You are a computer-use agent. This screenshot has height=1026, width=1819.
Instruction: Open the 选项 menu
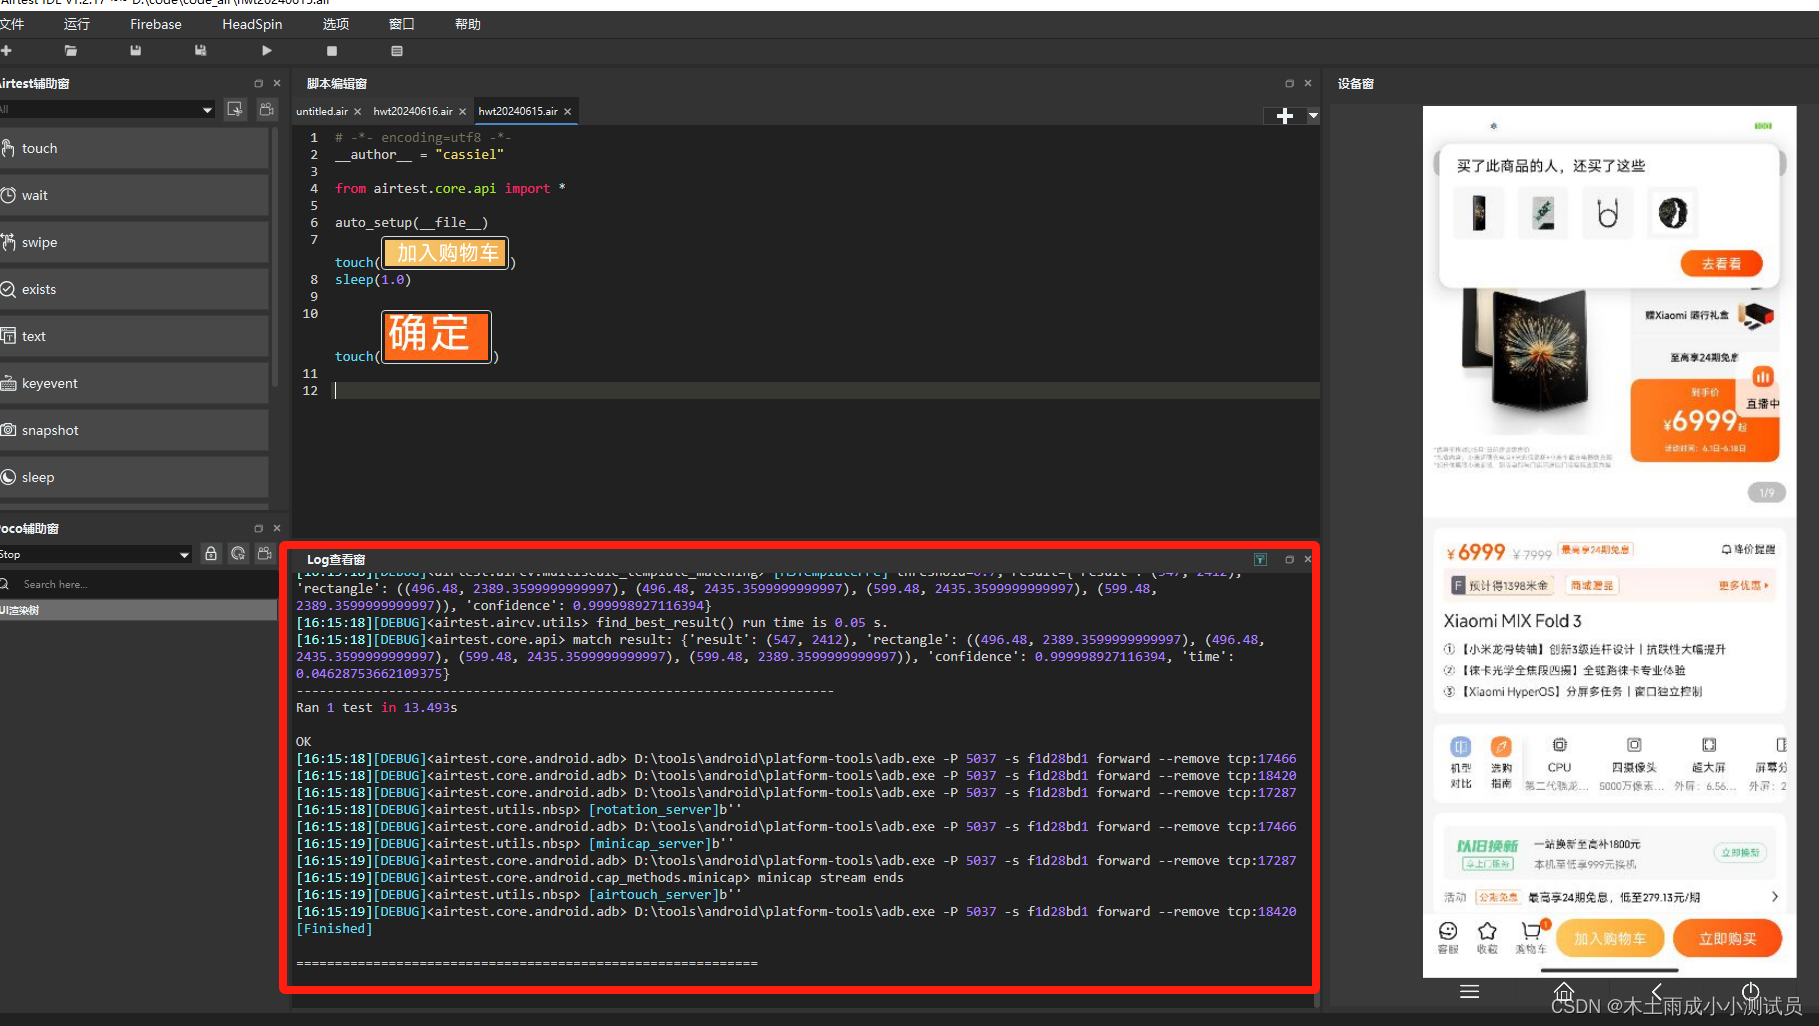tap(336, 24)
